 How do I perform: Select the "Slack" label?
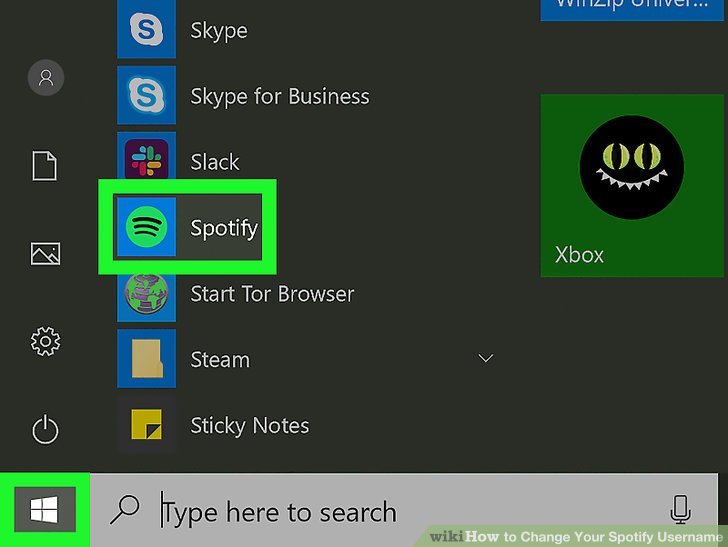(214, 162)
